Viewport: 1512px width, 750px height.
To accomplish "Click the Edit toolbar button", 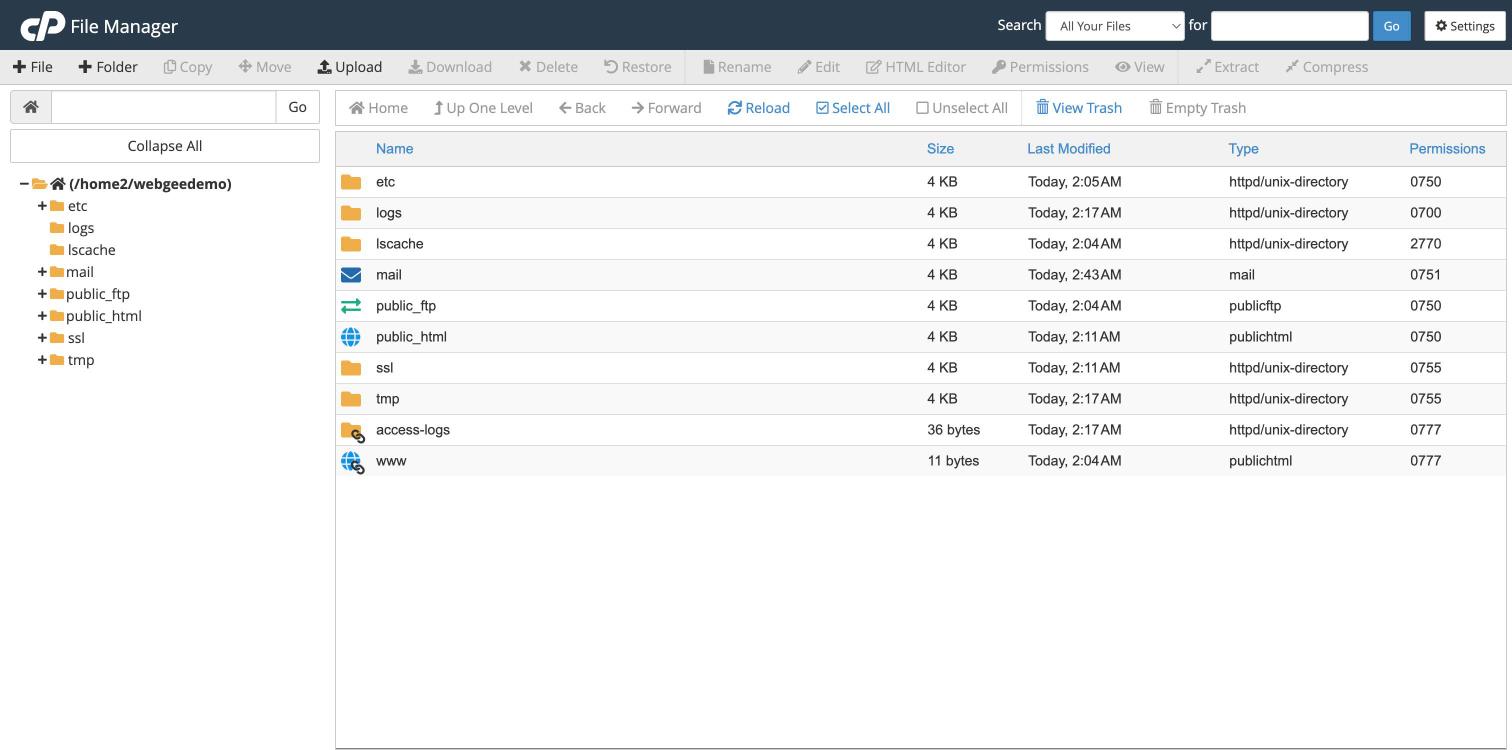I will pos(818,67).
